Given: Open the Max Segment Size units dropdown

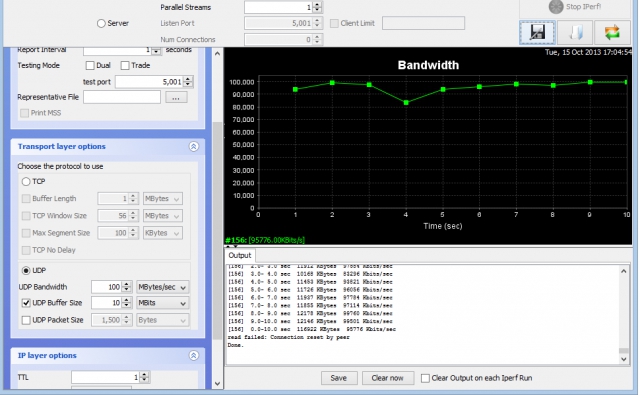Looking at the screenshot, I should point(163,233).
